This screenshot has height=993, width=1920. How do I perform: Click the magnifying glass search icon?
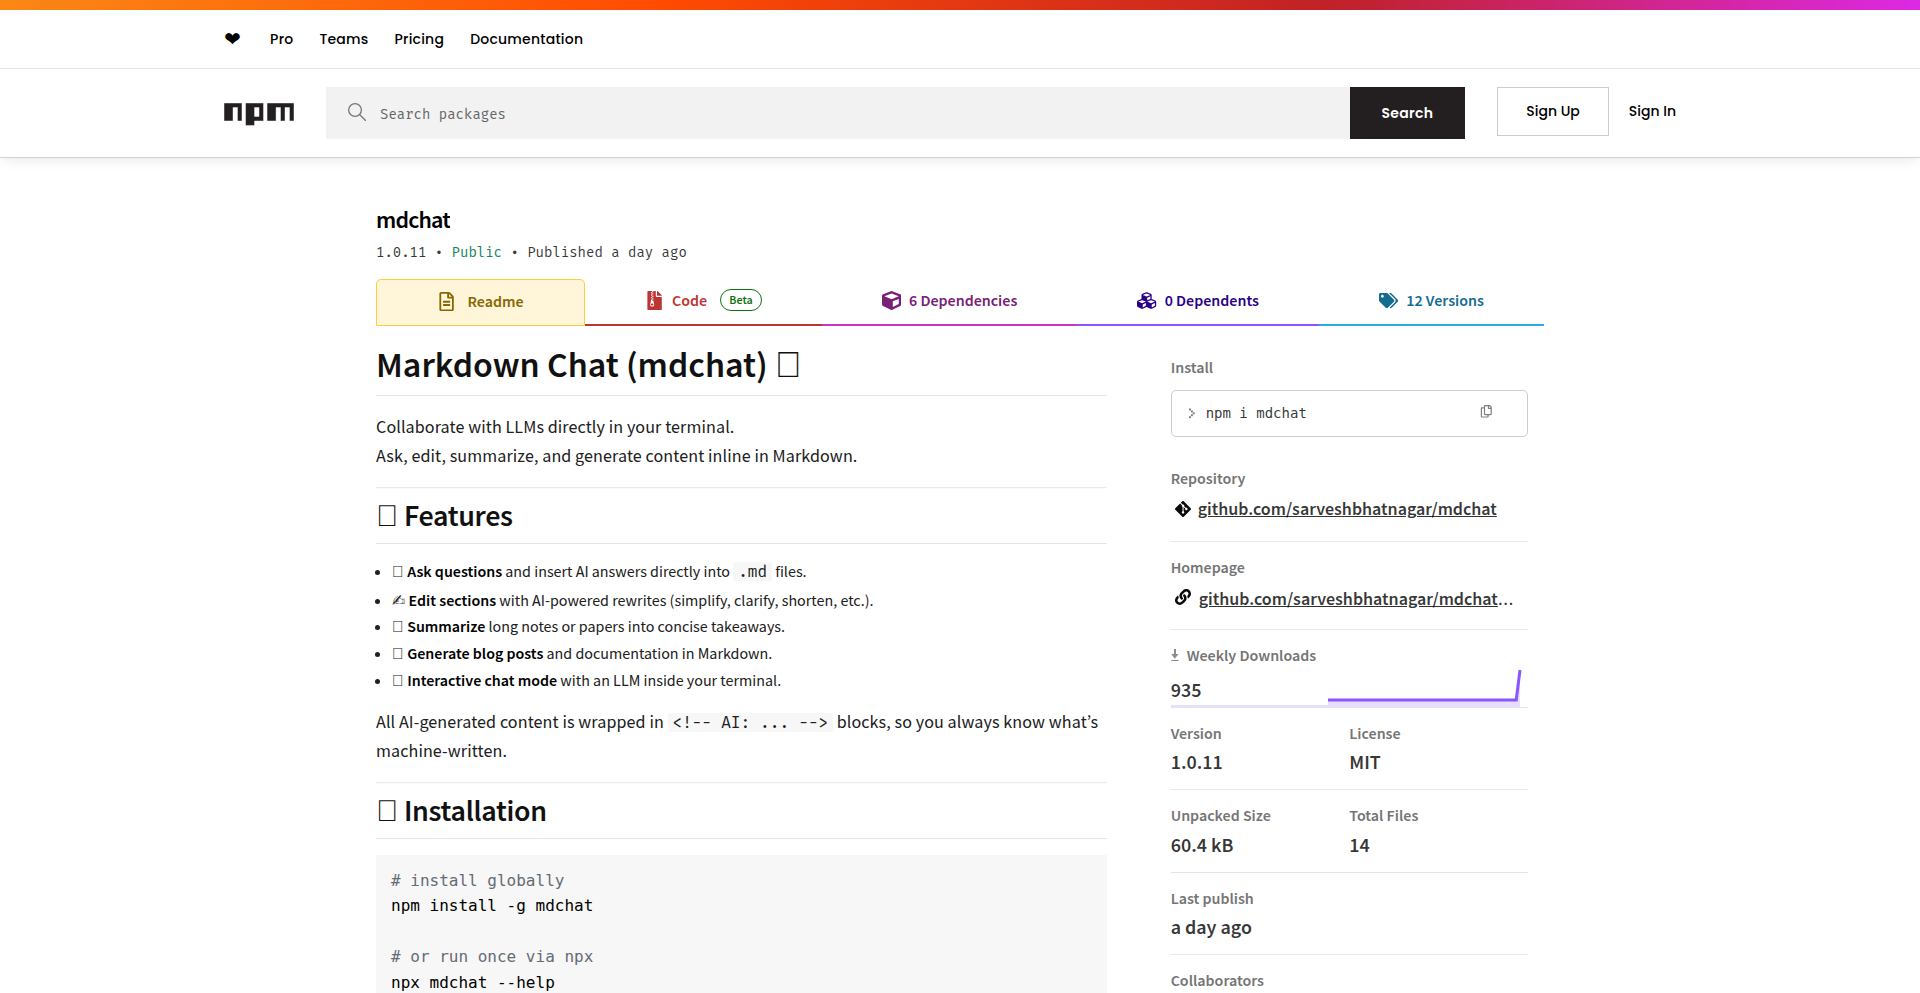pyautogui.click(x=357, y=112)
